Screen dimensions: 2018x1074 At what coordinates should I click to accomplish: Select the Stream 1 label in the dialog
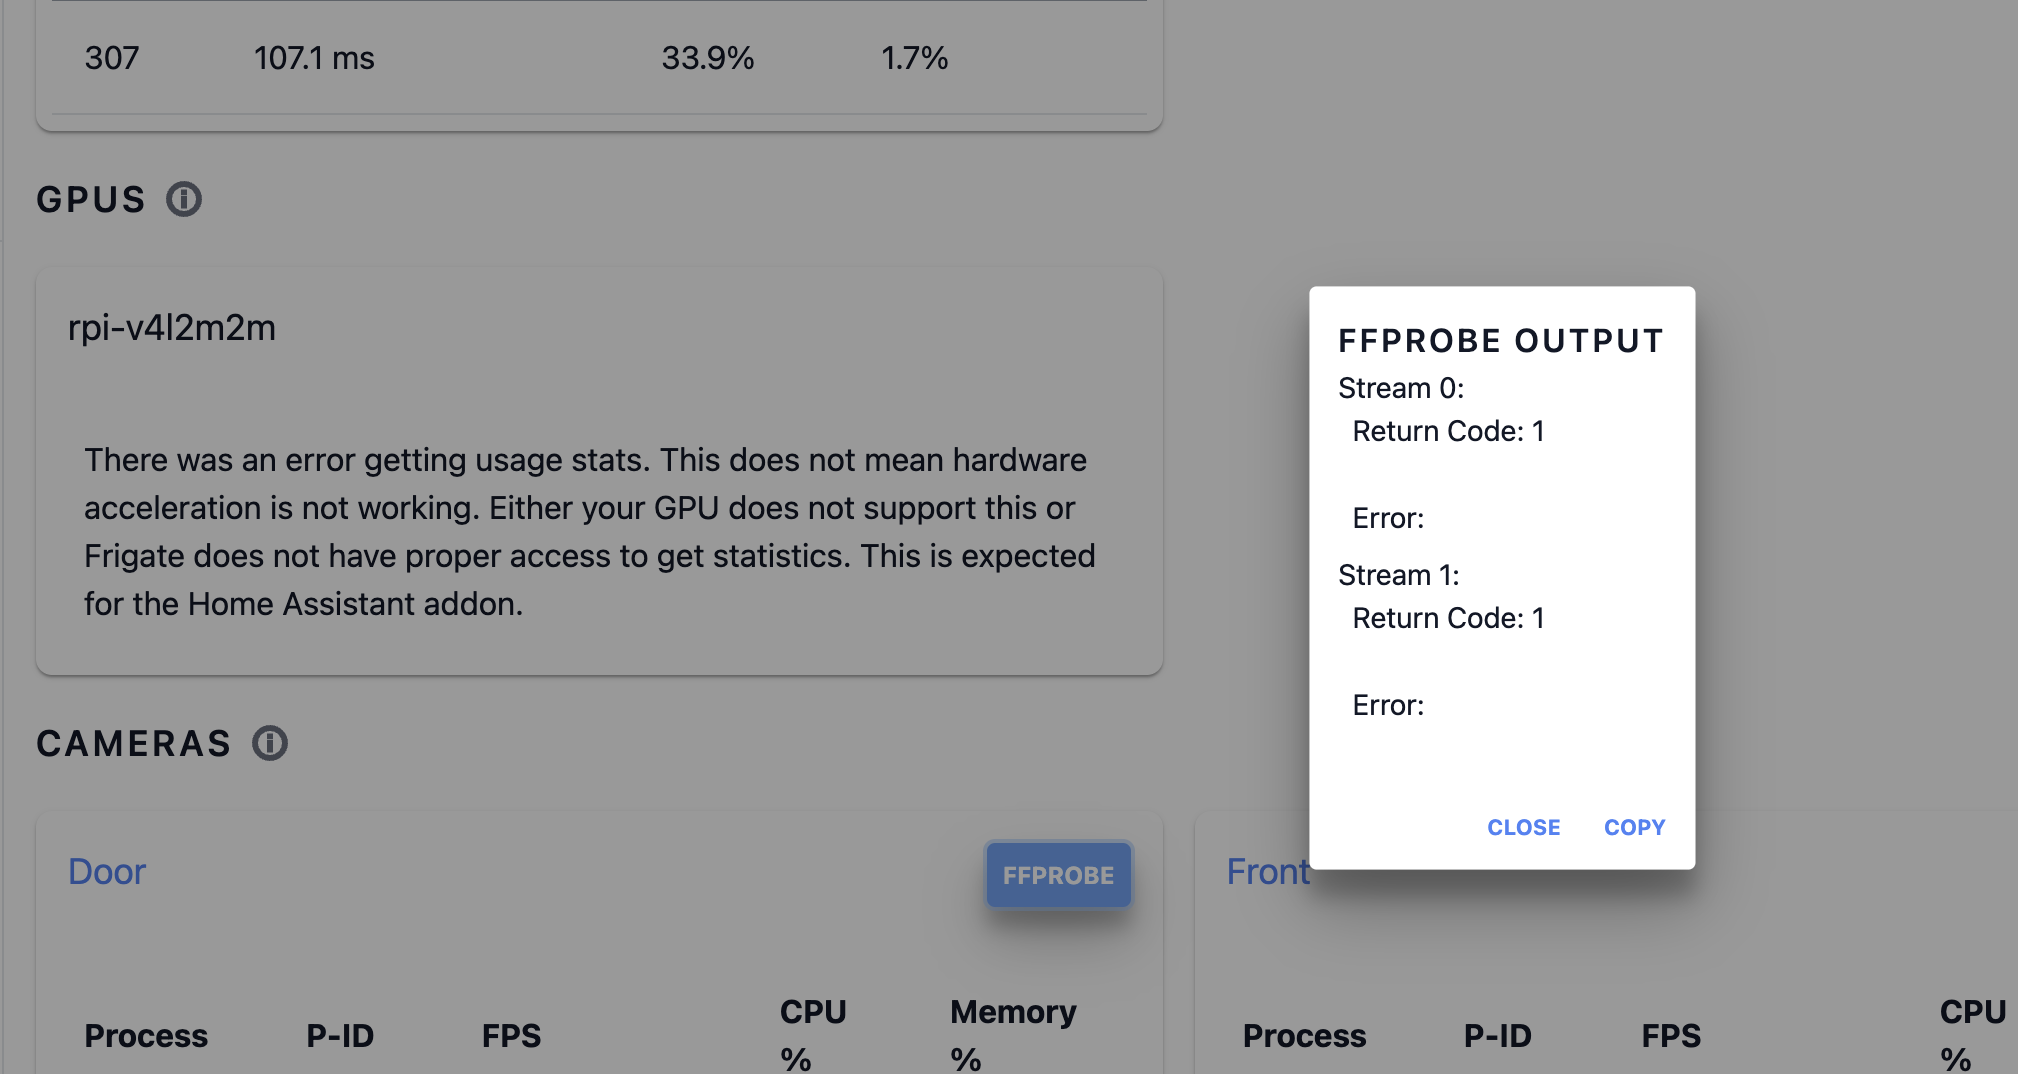[x=1399, y=575]
